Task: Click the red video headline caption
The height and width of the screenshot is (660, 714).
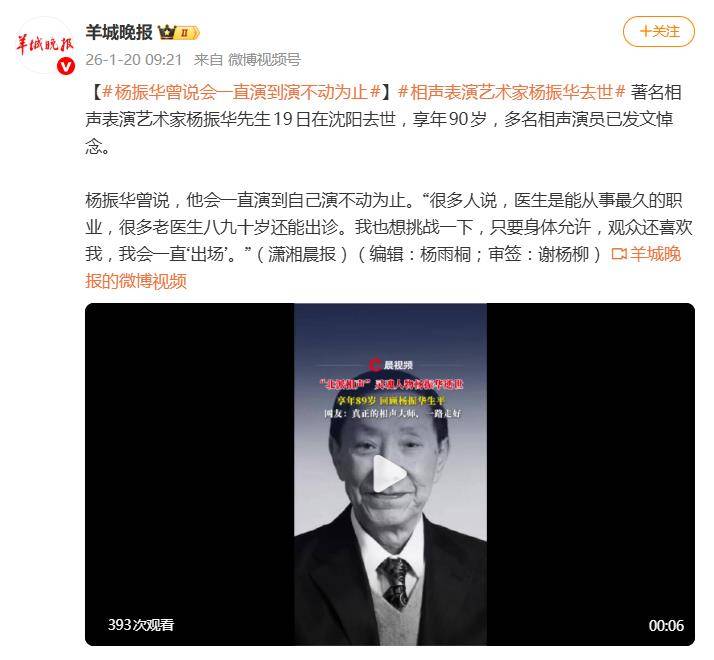Action: click(x=391, y=384)
